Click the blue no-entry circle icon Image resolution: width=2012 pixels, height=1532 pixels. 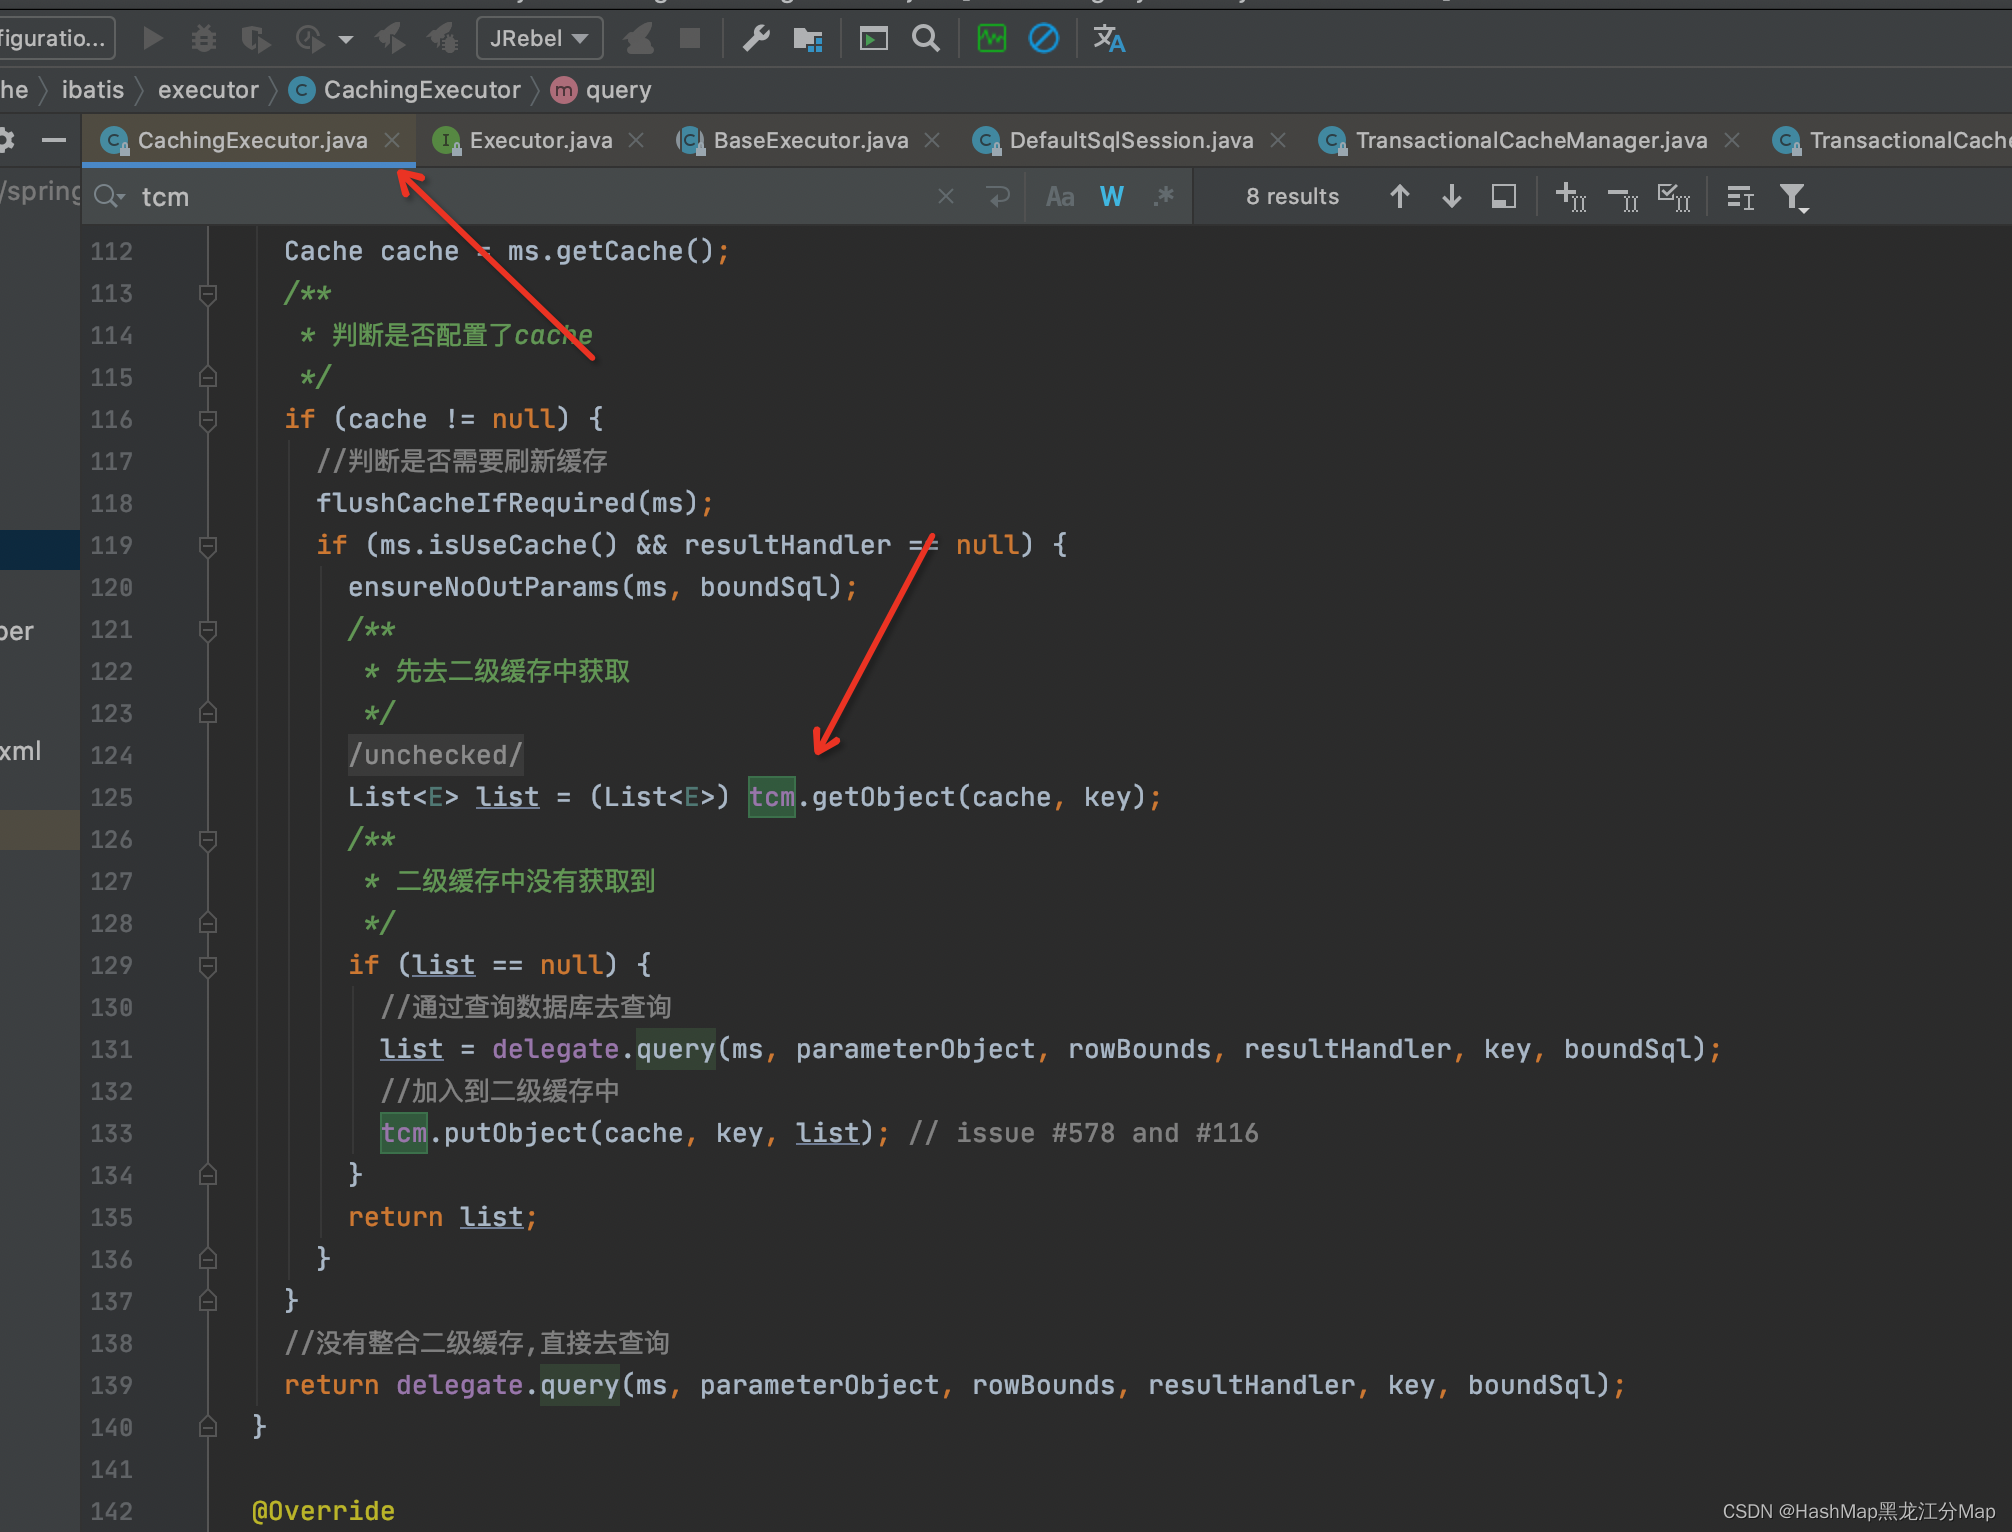1044,39
